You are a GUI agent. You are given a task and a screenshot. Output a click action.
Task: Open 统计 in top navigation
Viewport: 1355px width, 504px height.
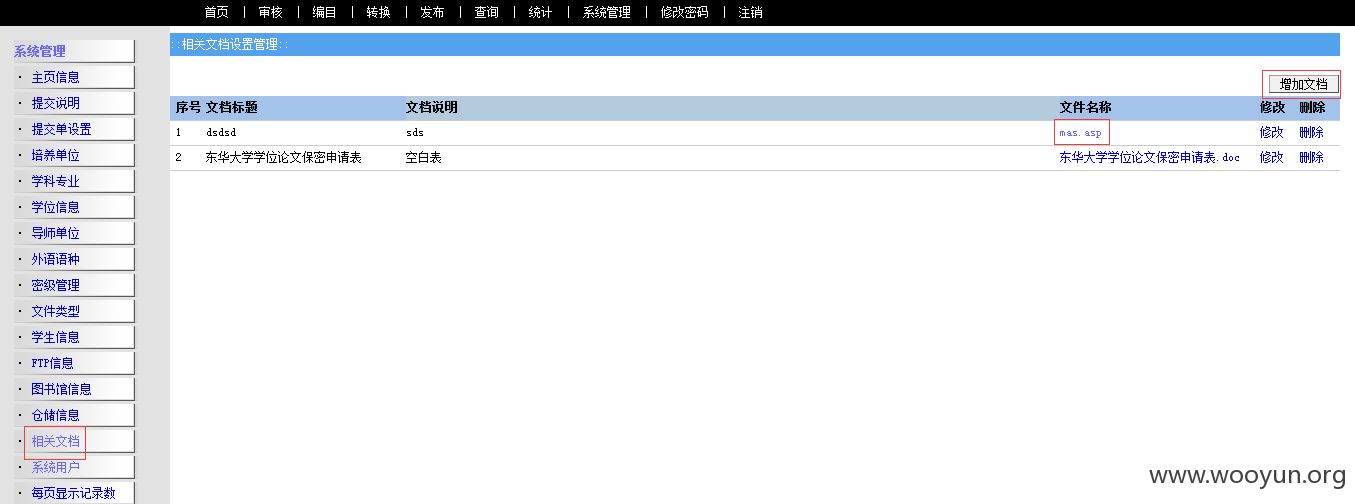[x=540, y=12]
